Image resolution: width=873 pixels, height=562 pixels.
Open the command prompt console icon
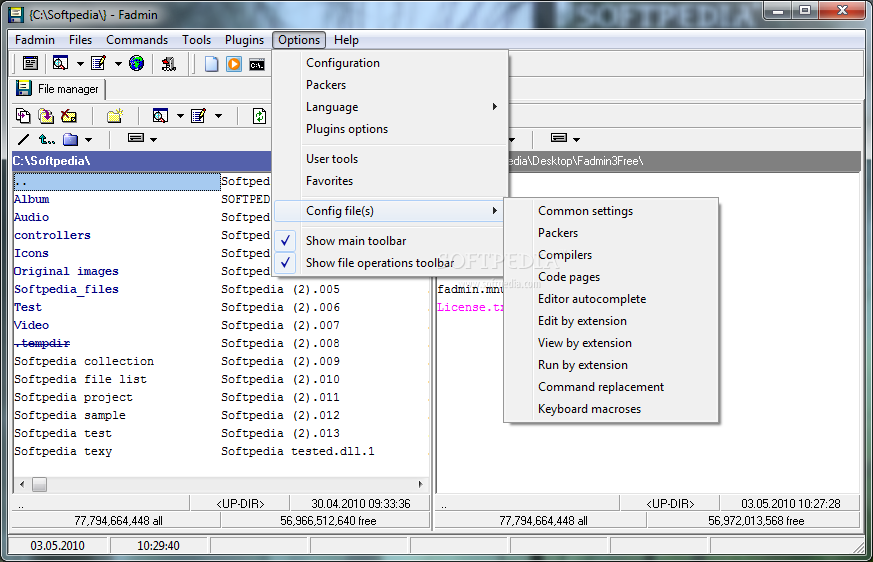coord(257,65)
